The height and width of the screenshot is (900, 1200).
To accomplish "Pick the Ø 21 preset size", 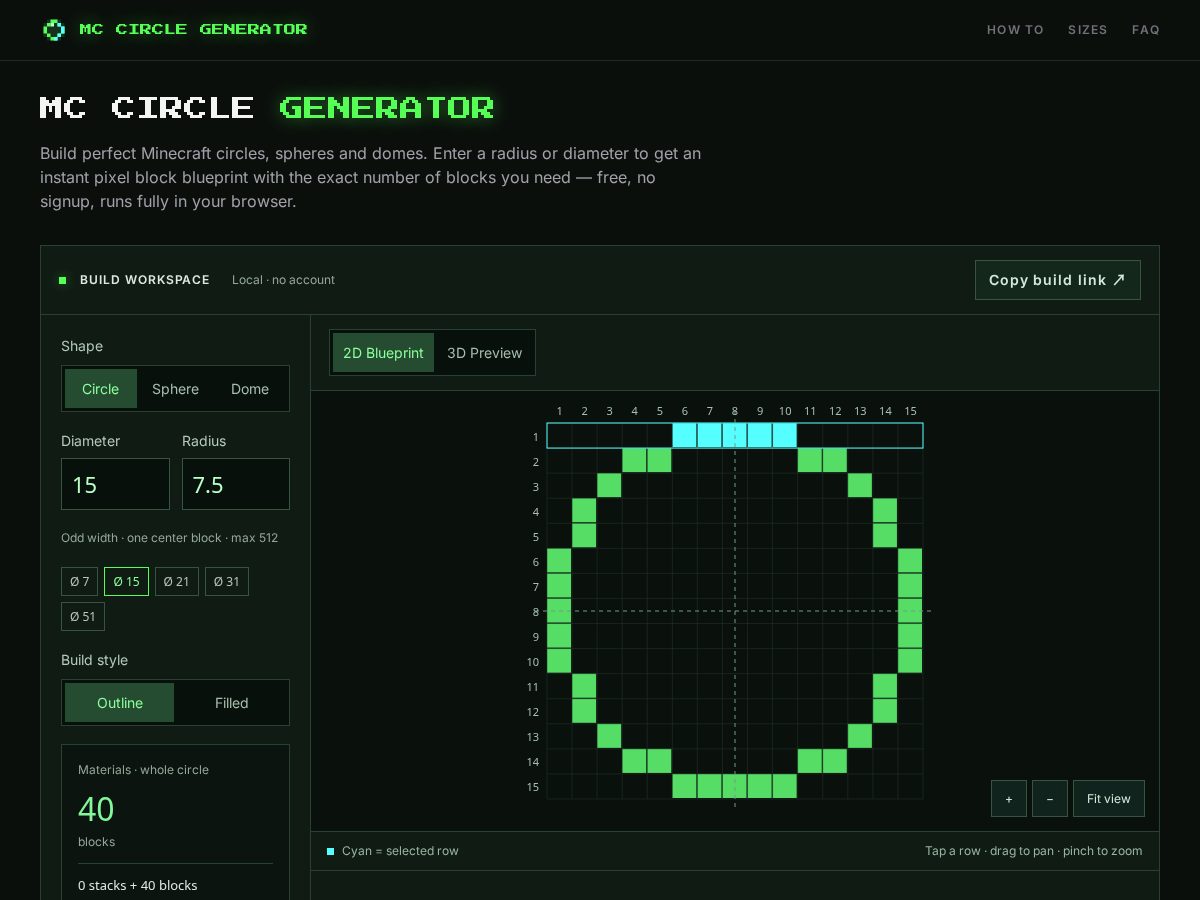I will (x=176, y=581).
